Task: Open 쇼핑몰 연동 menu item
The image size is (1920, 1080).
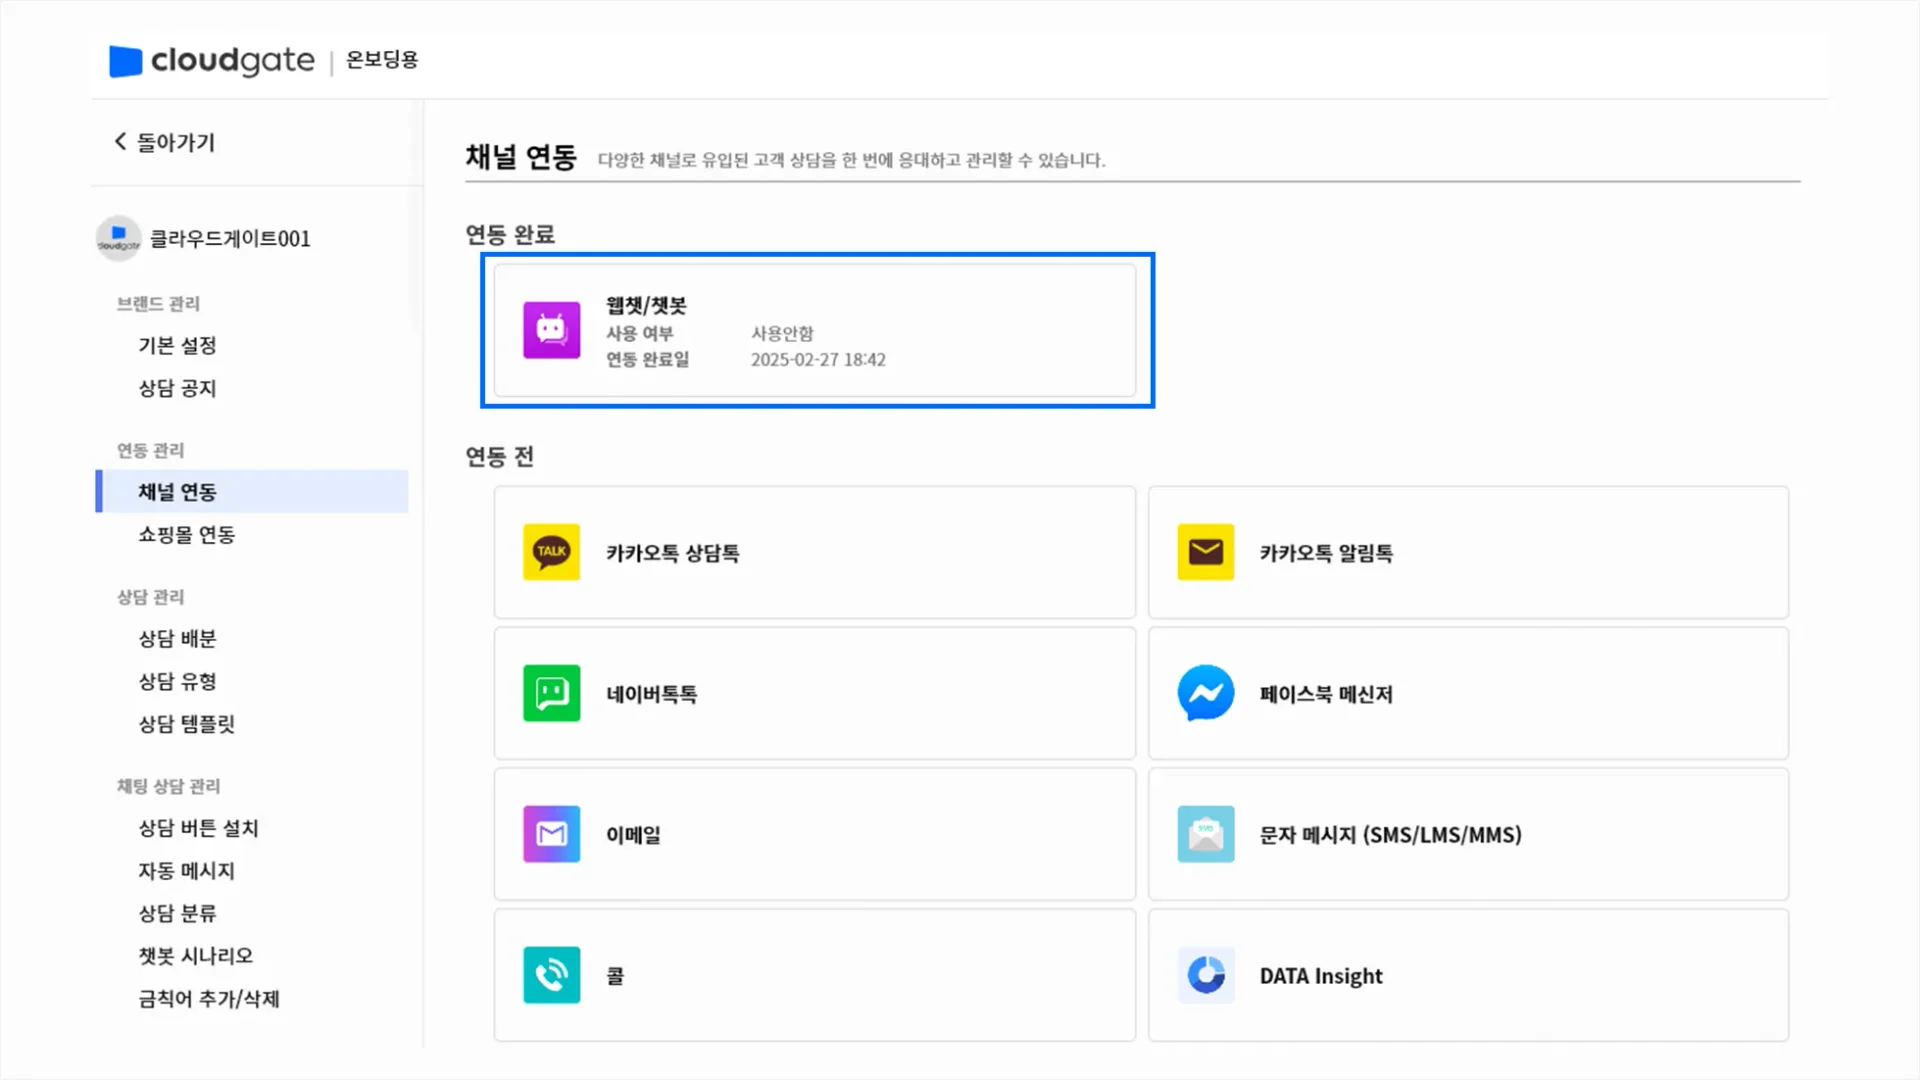Action: [185, 534]
